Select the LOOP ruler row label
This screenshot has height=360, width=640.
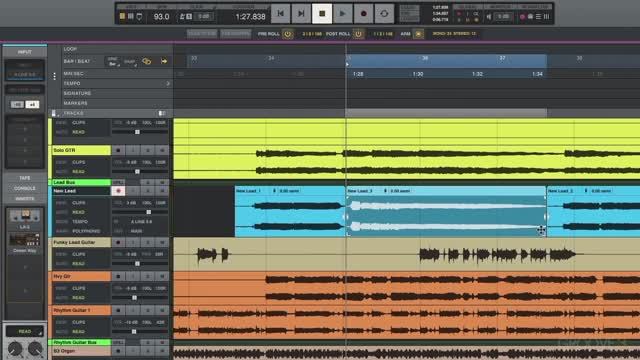[70, 49]
